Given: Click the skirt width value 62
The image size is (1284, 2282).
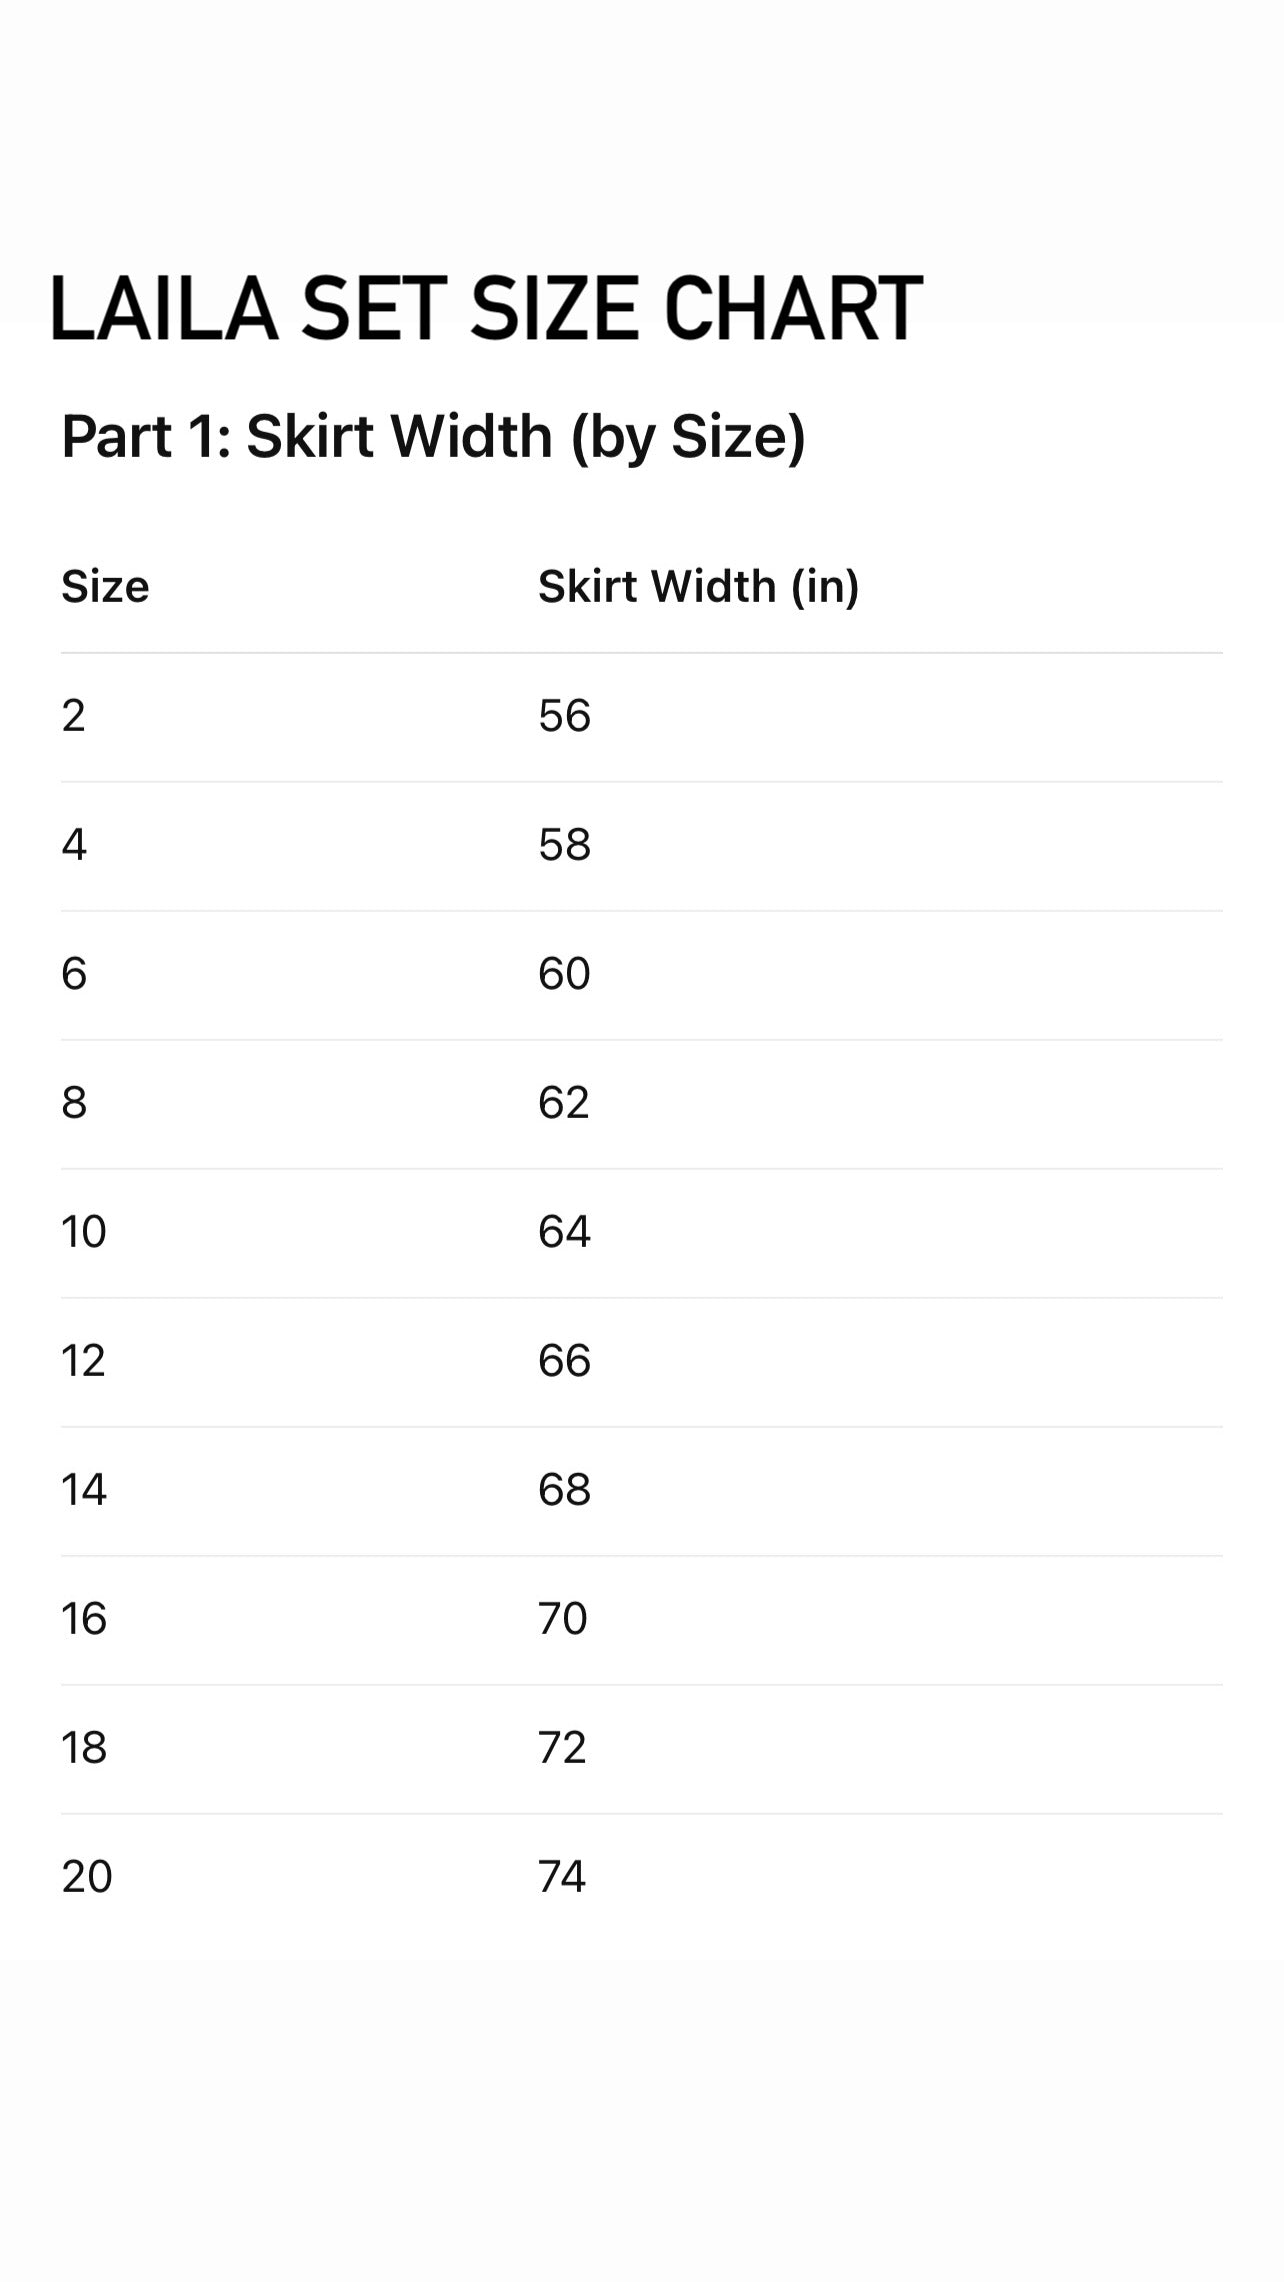Looking at the screenshot, I should pos(564,1103).
